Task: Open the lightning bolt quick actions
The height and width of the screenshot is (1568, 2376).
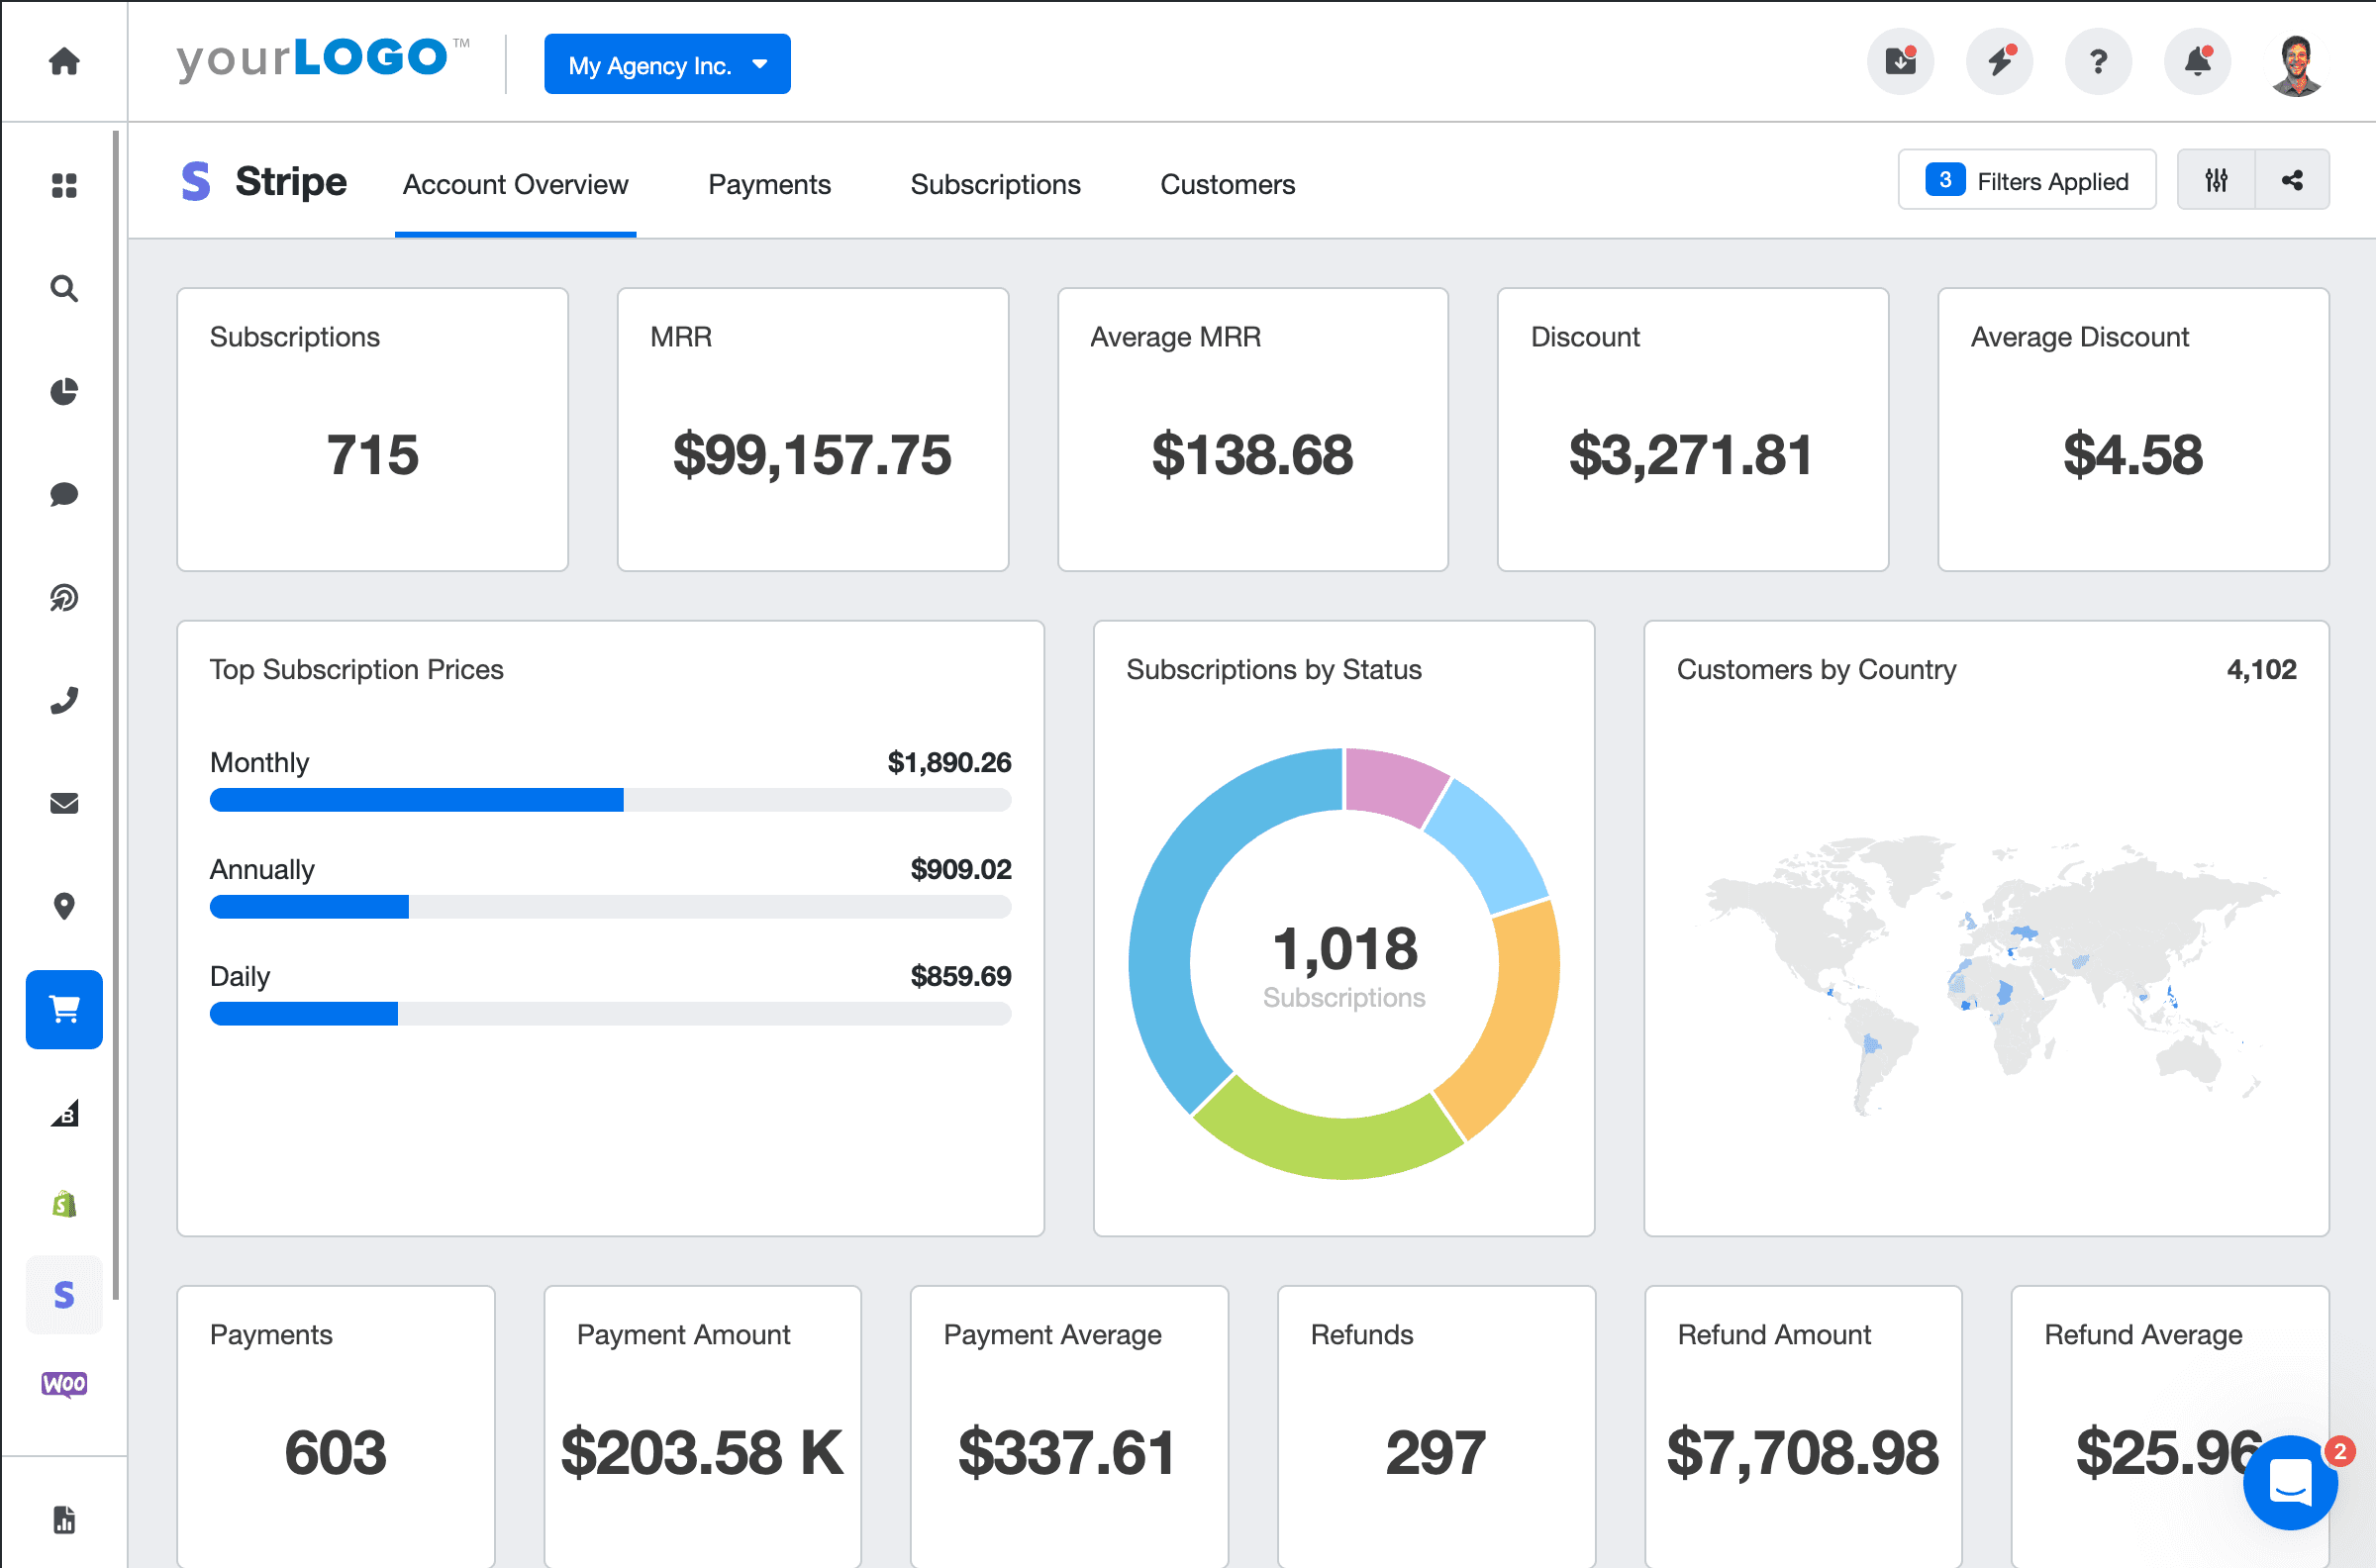Action: (1999, 62)
